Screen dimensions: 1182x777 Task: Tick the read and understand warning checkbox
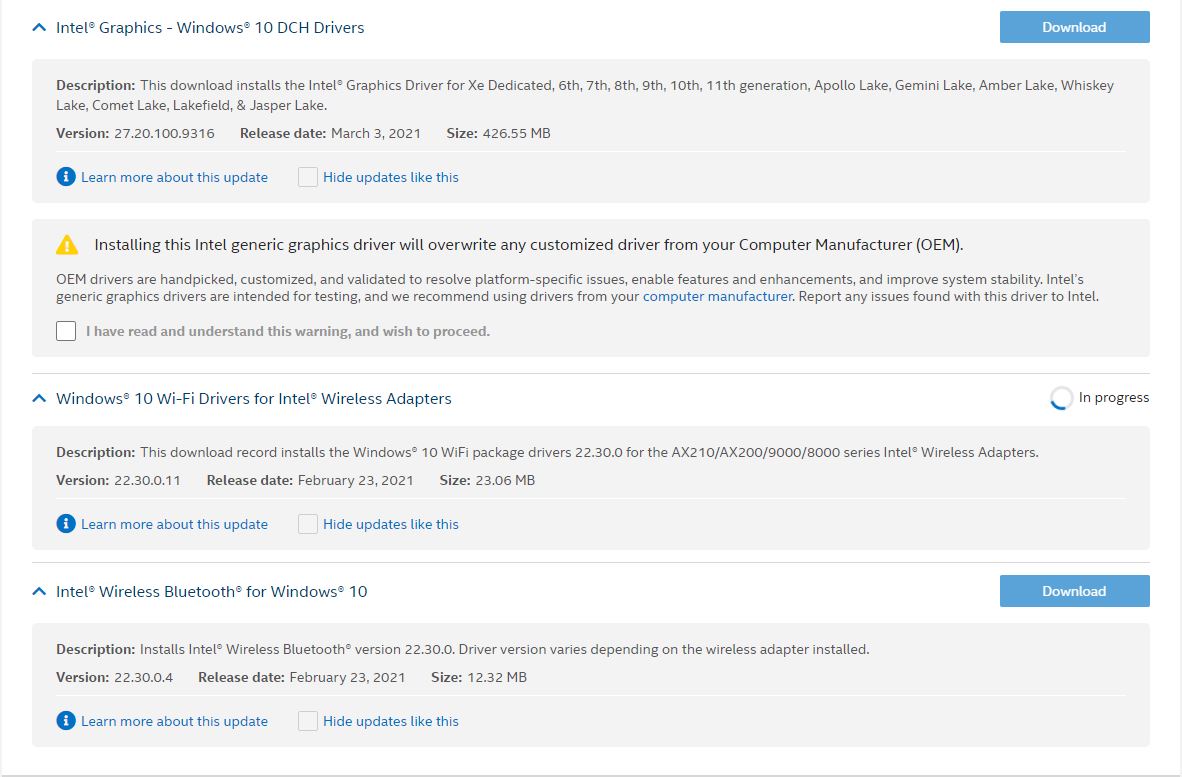tap(66, 331)
